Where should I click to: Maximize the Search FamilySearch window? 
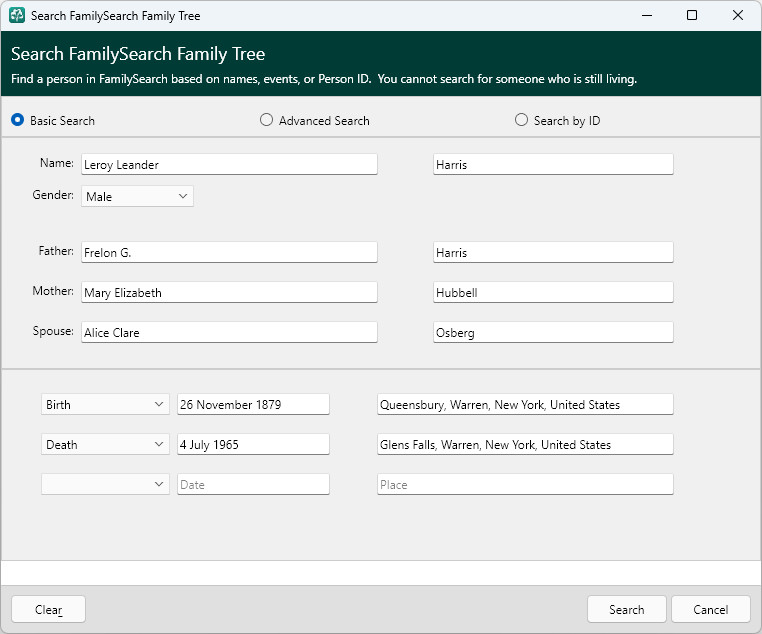pyautogui.click(x=692, y=16)
